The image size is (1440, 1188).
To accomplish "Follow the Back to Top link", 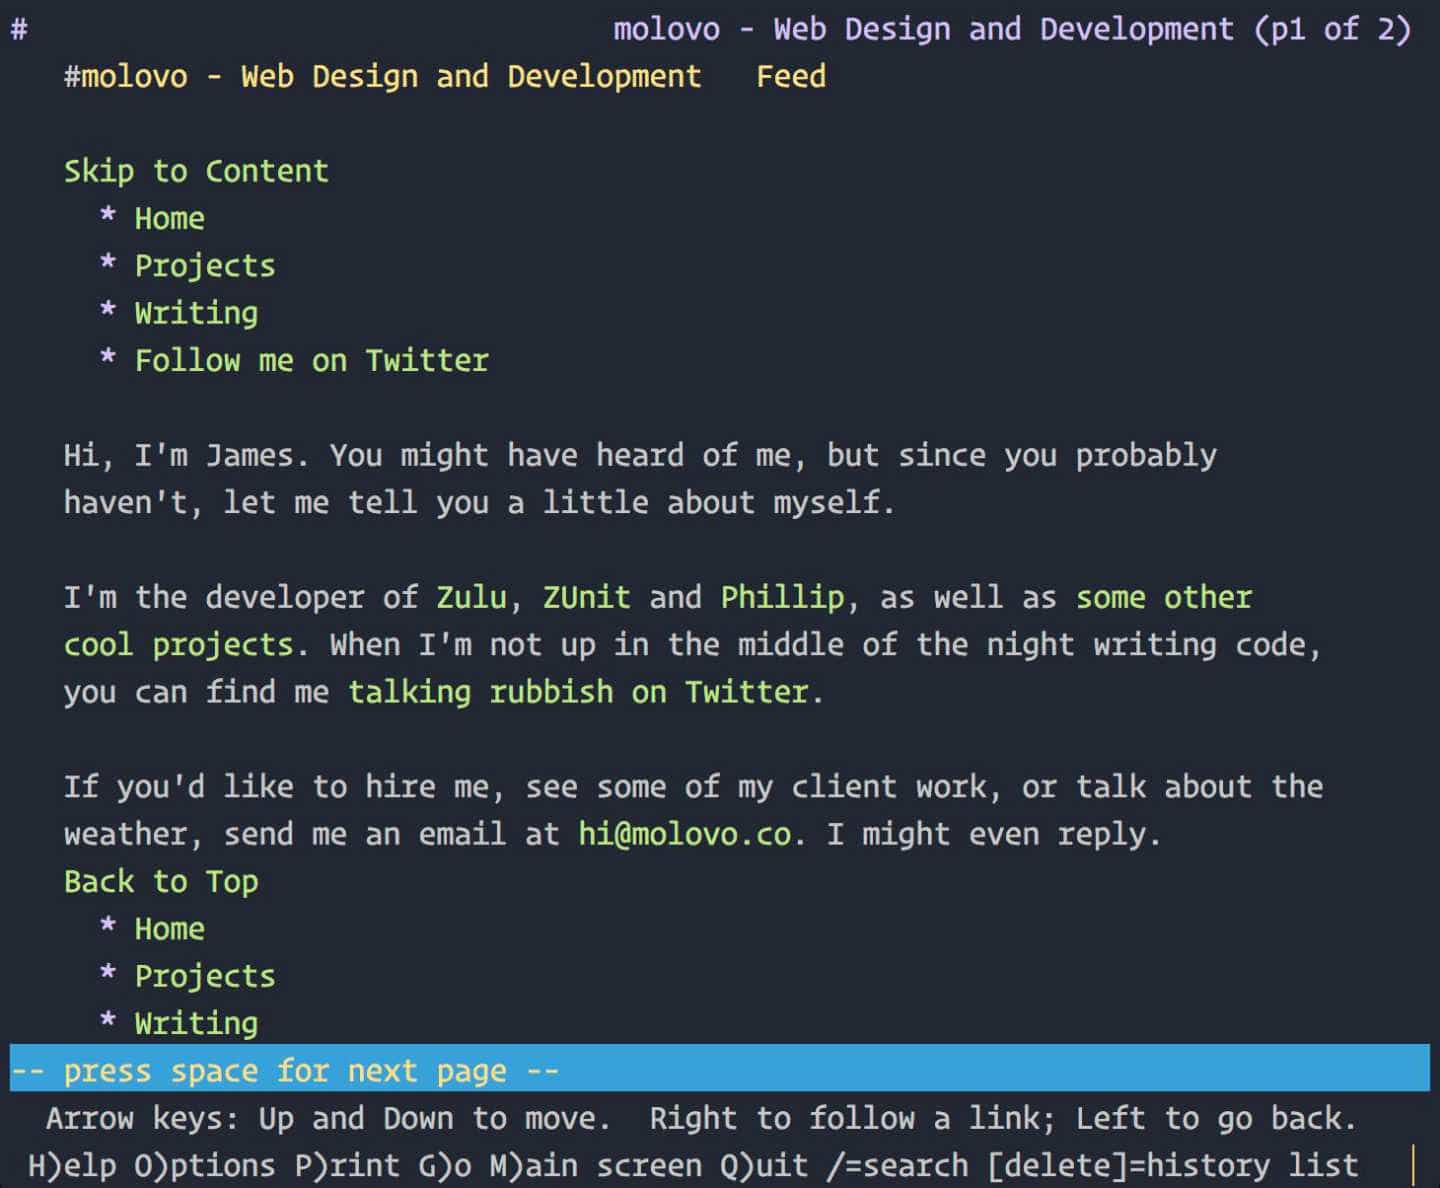I will coord(161,882).
